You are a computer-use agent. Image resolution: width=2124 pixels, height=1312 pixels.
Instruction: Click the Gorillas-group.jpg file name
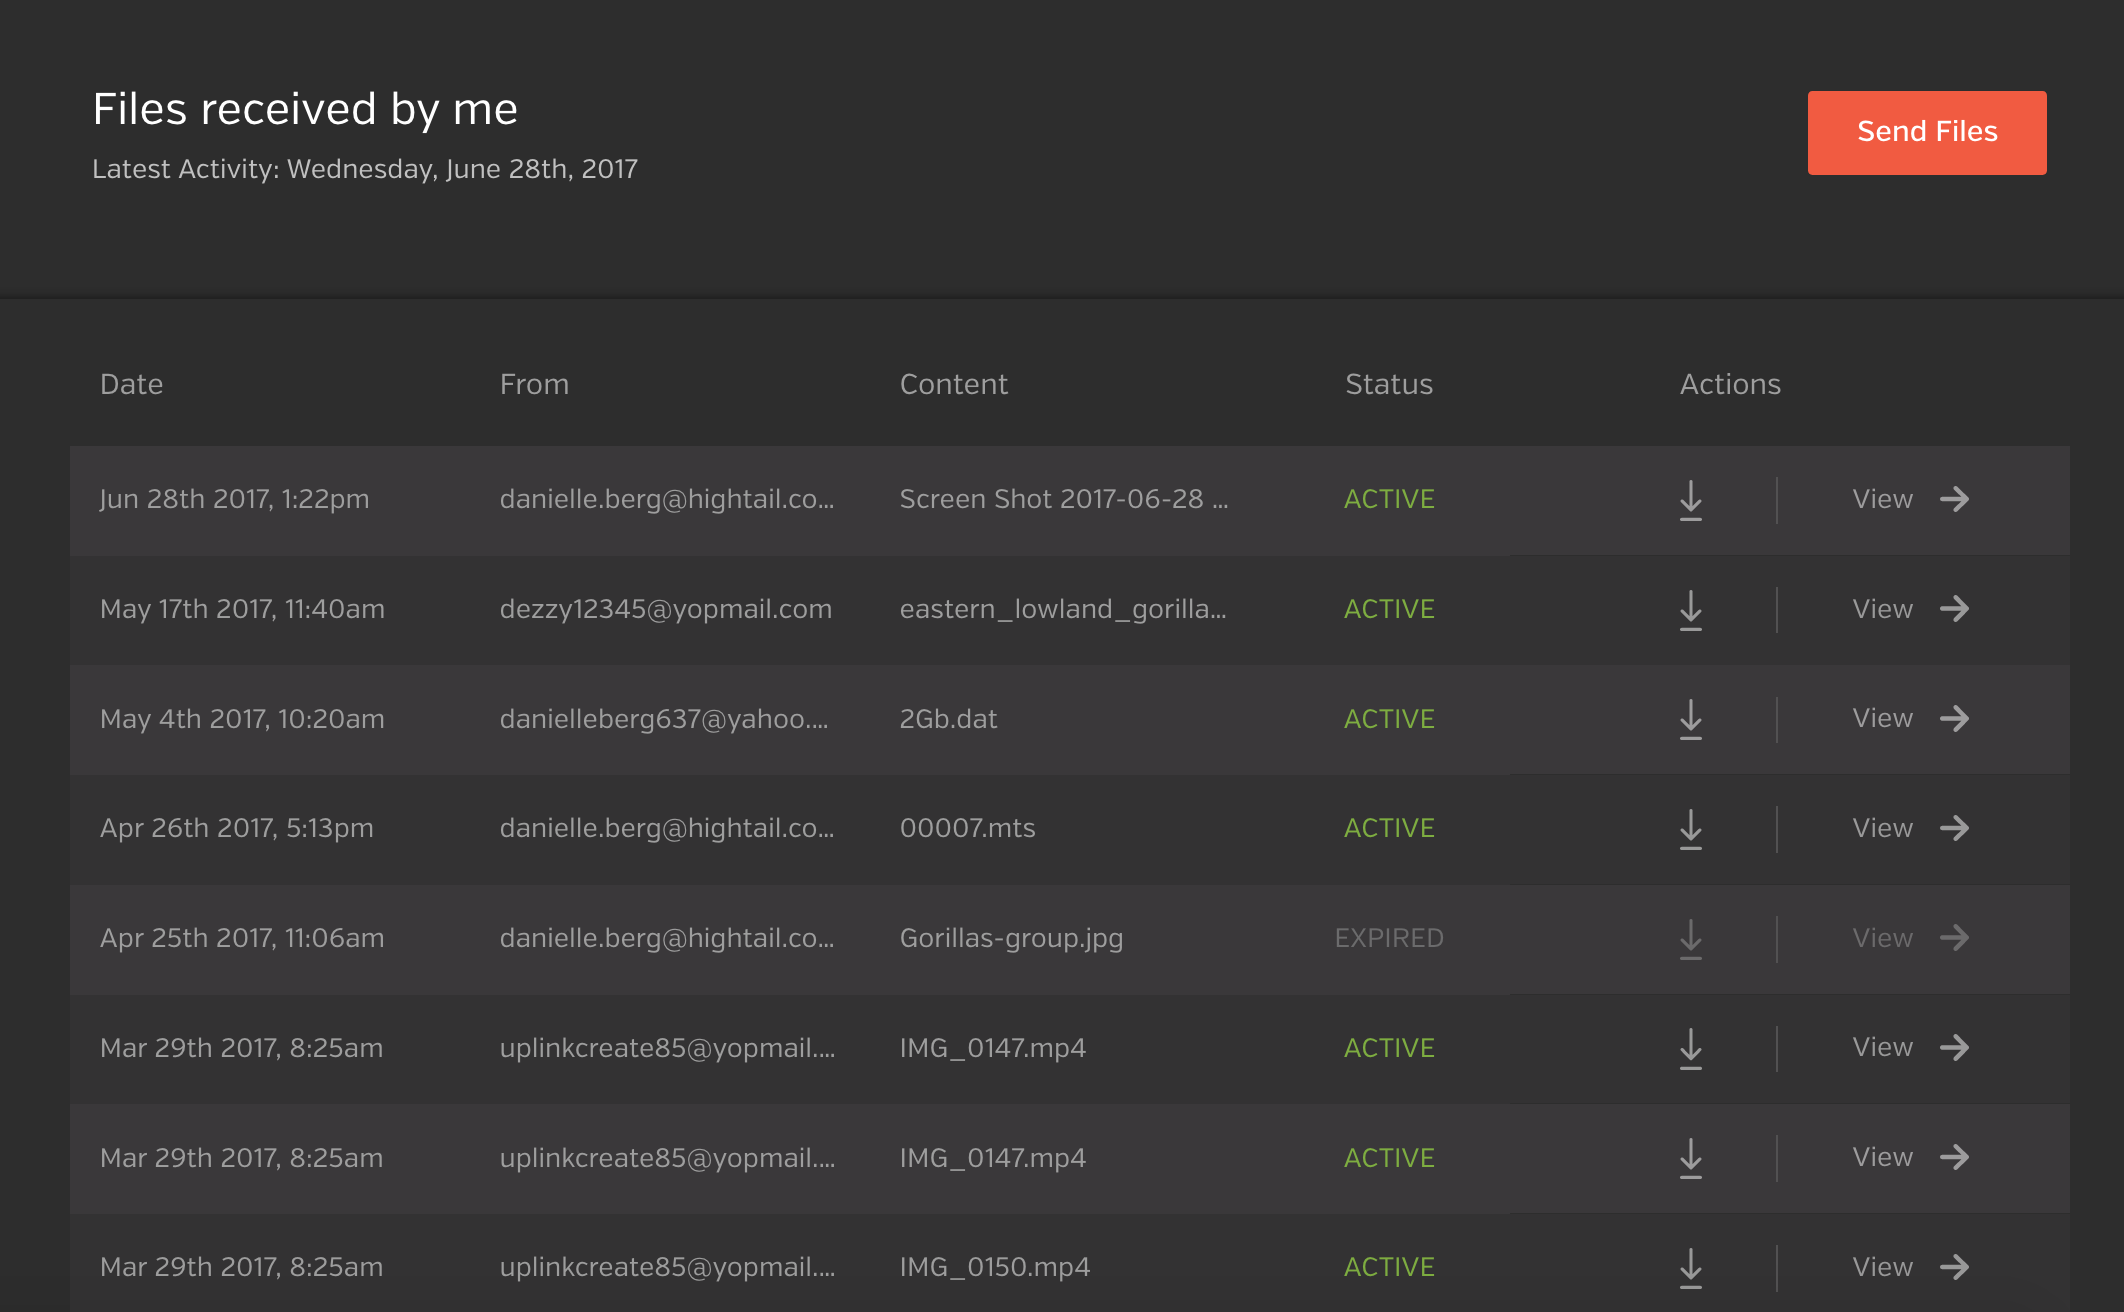(x=1011, y=938)
